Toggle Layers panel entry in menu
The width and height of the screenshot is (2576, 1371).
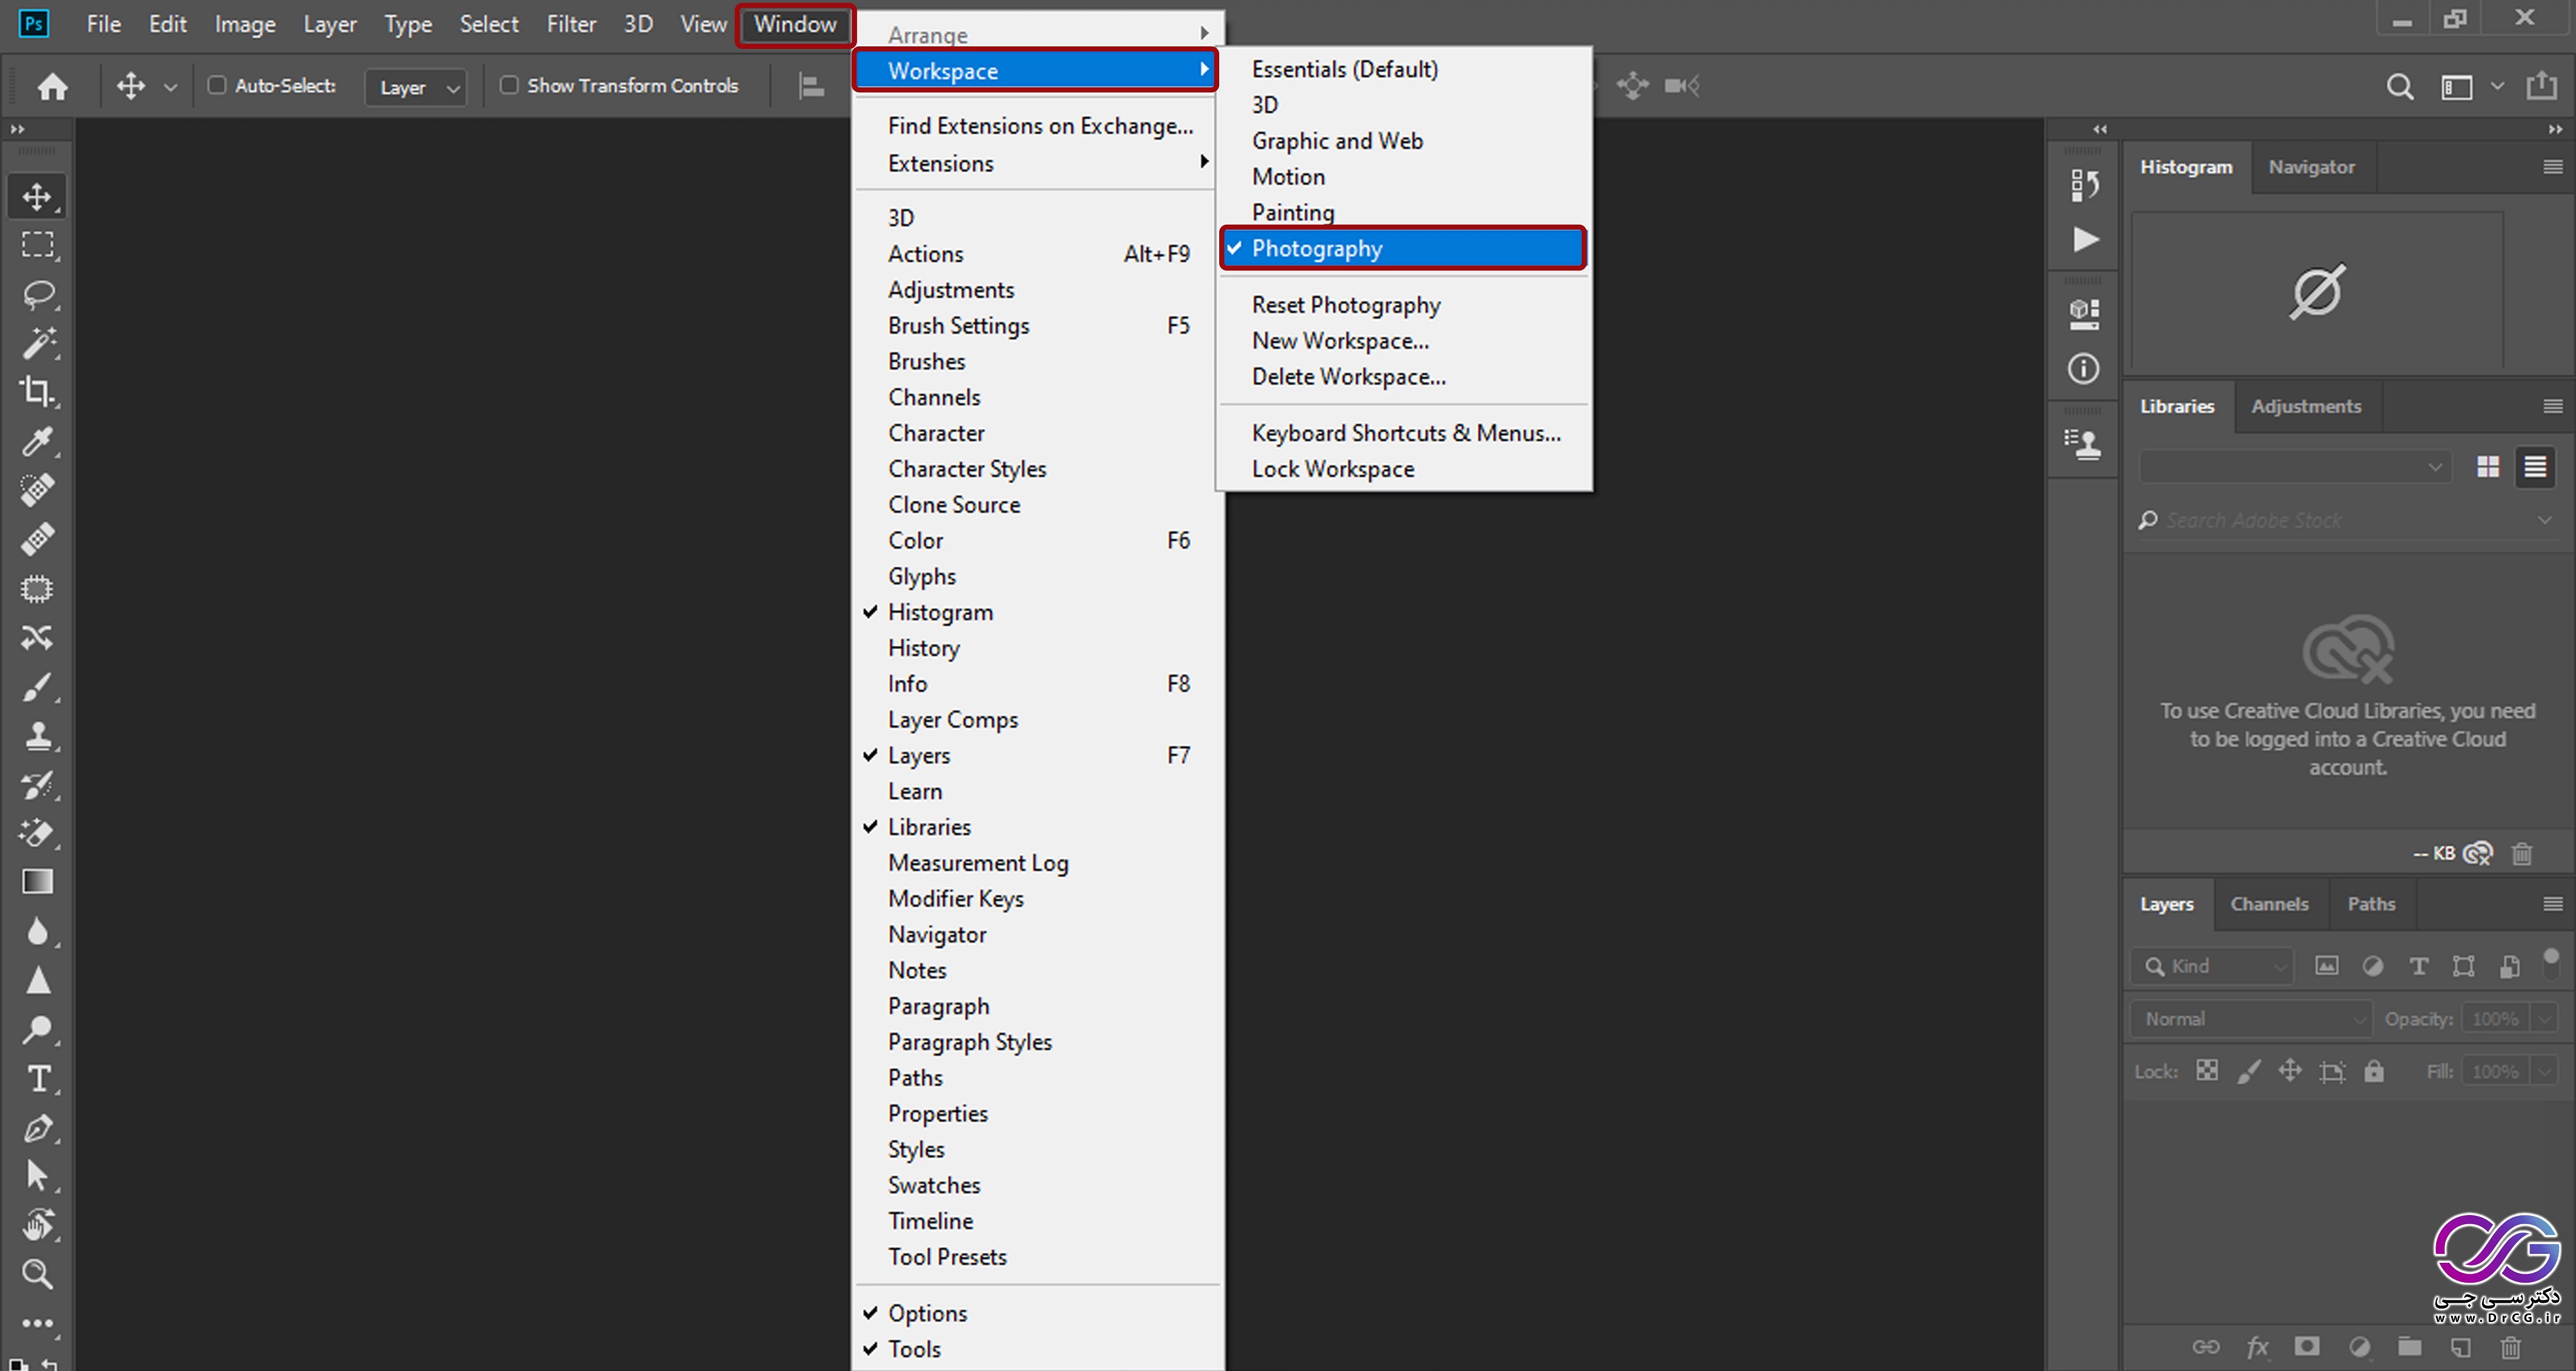pyautogui.click(x=1037, y=755)
